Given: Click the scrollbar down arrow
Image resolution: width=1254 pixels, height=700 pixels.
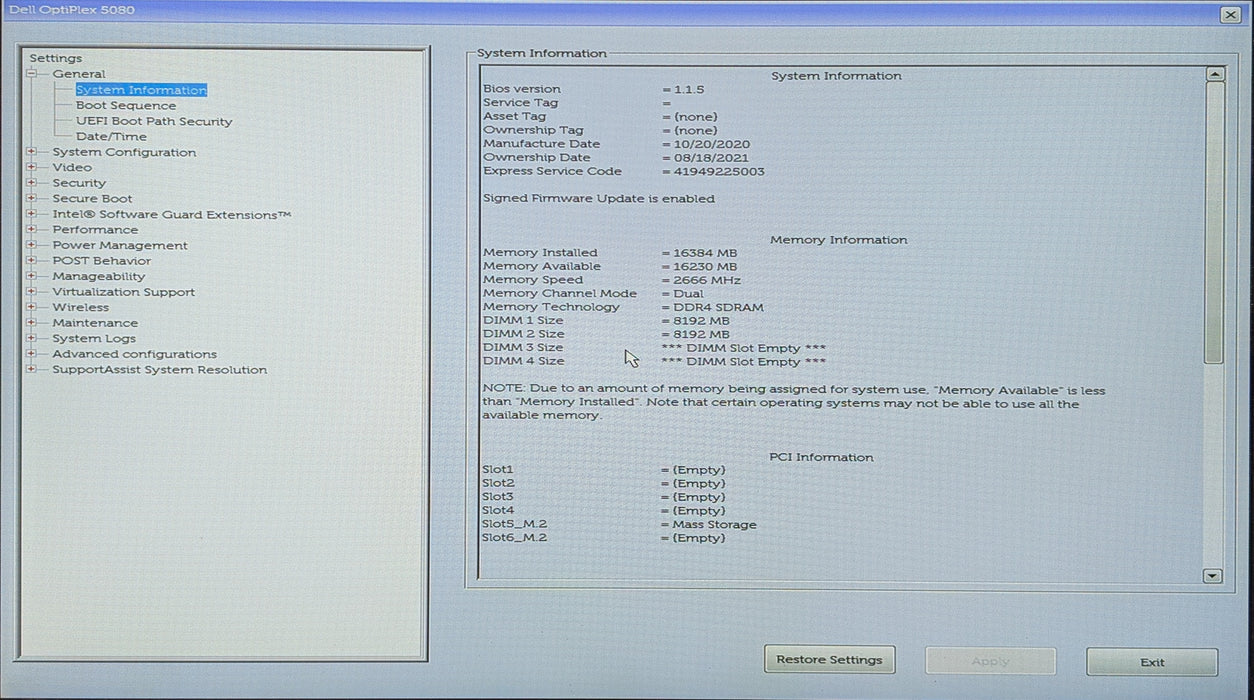Looking at the screenshot, I should [1212, 576].
